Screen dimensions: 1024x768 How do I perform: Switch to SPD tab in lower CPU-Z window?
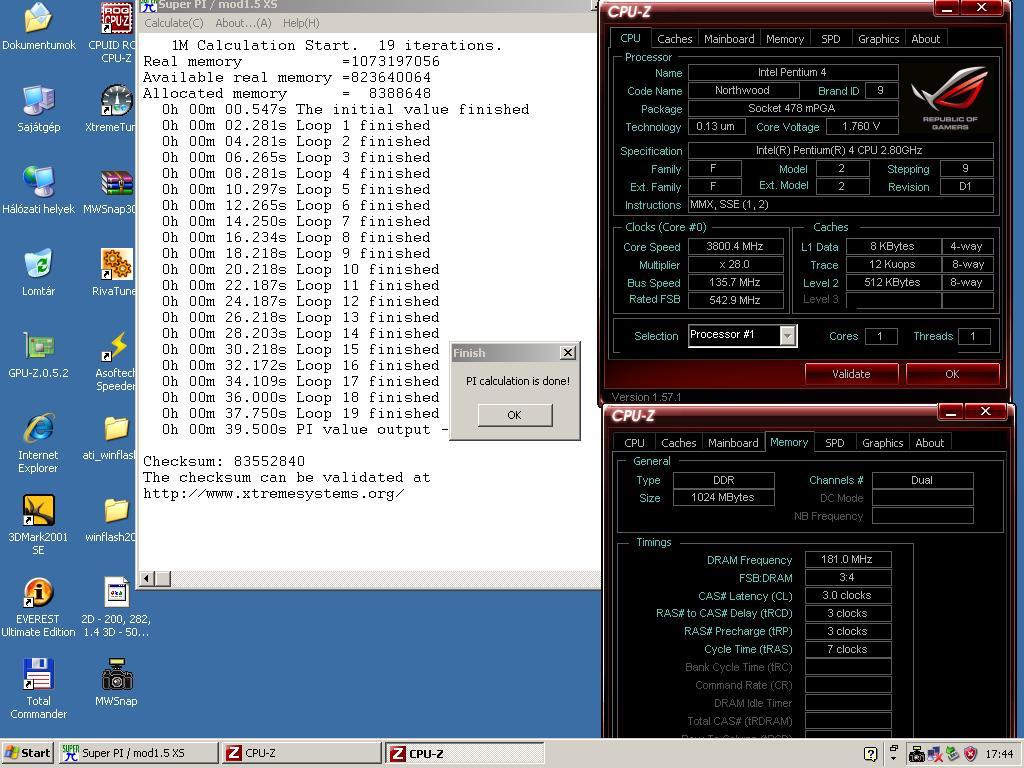click(x=835, y=443)
